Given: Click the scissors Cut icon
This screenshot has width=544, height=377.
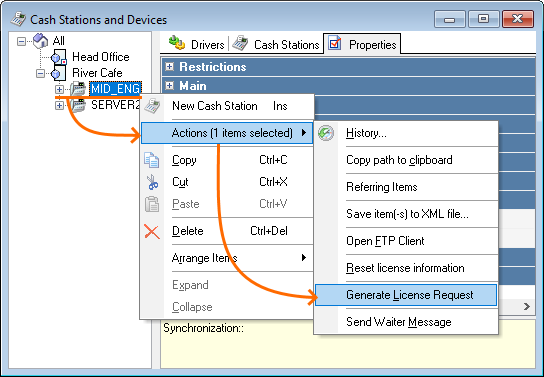Looking at the screenshot, I should click(152, 182).
